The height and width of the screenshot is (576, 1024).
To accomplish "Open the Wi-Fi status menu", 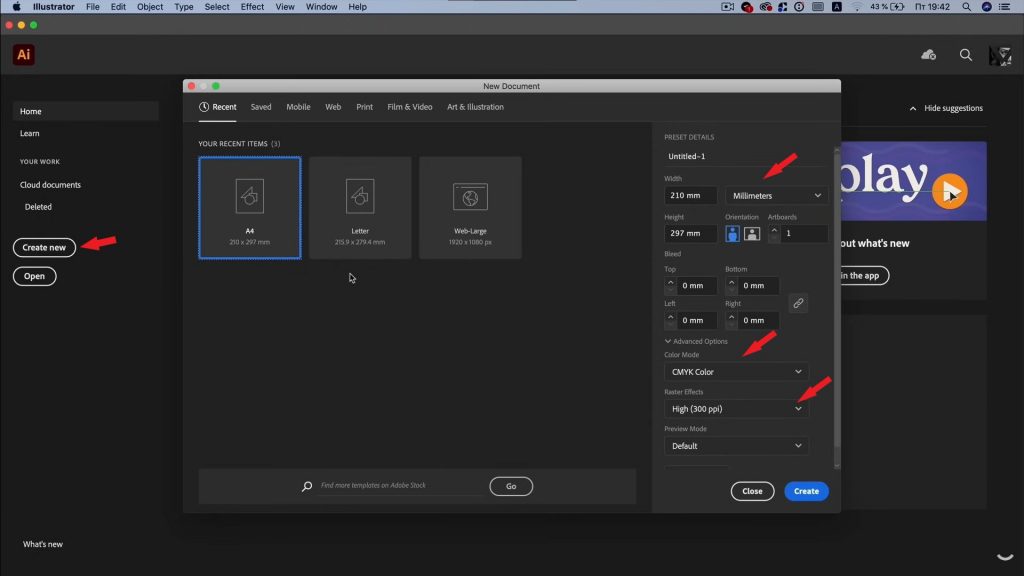I will (856, 7).
